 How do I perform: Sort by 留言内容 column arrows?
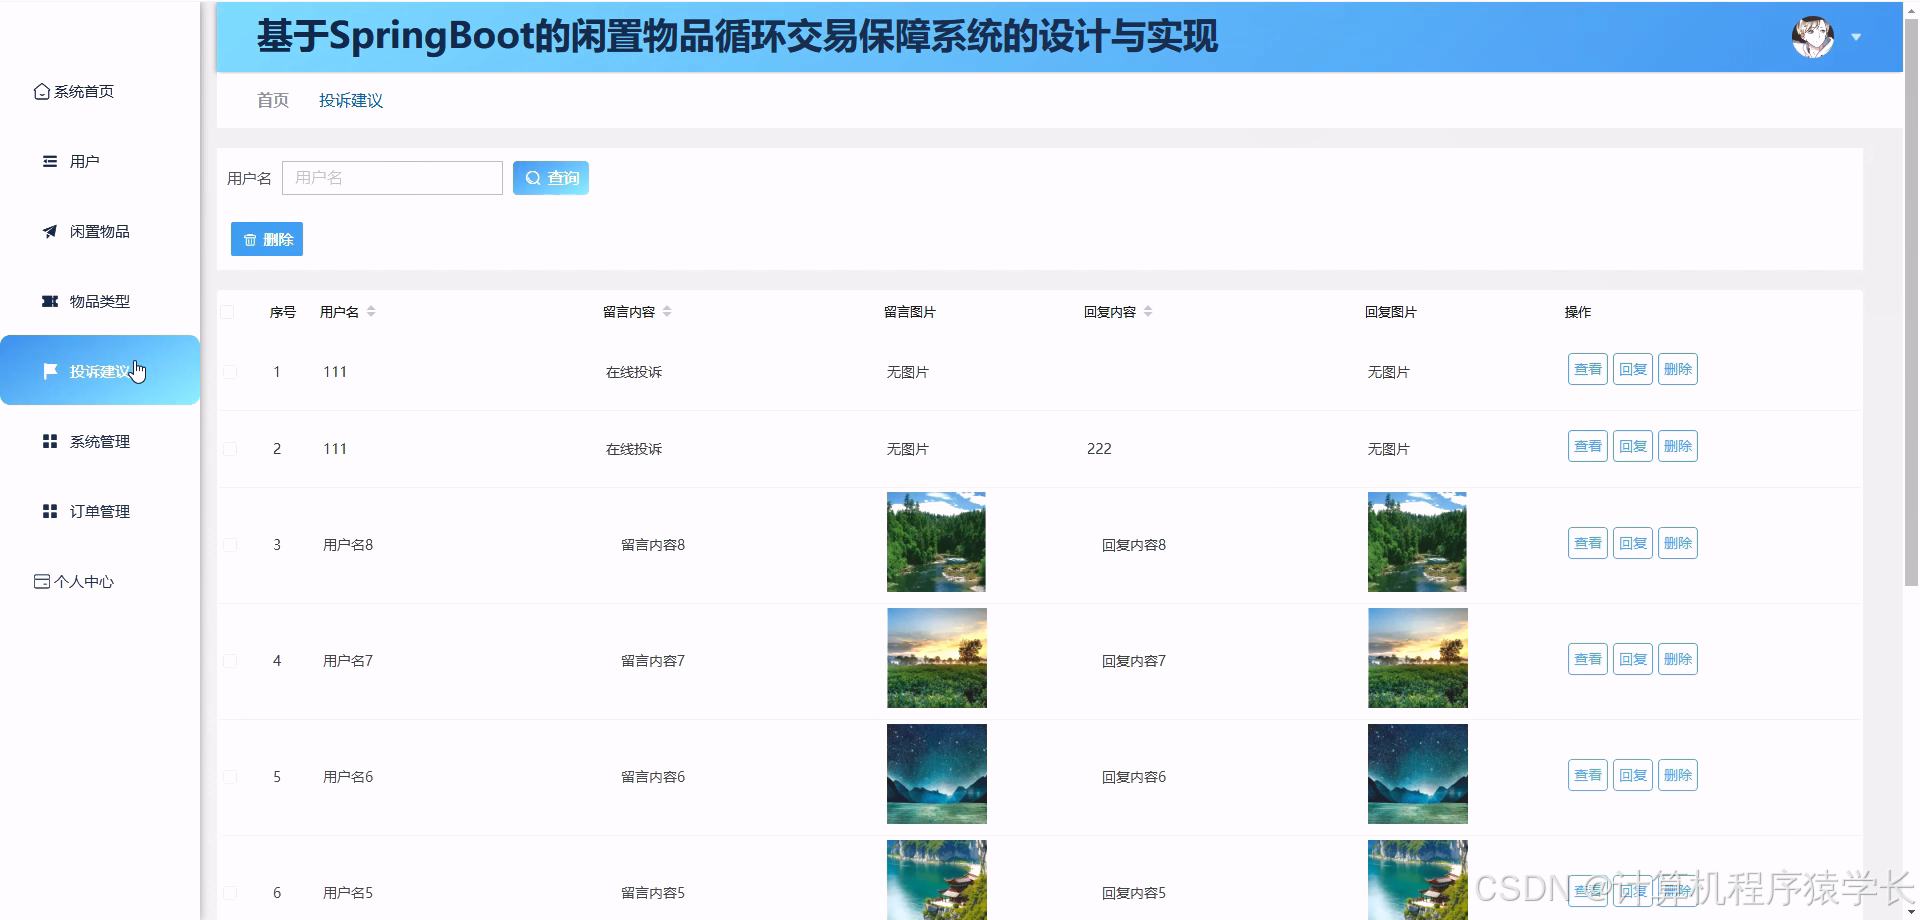(667, 312)
